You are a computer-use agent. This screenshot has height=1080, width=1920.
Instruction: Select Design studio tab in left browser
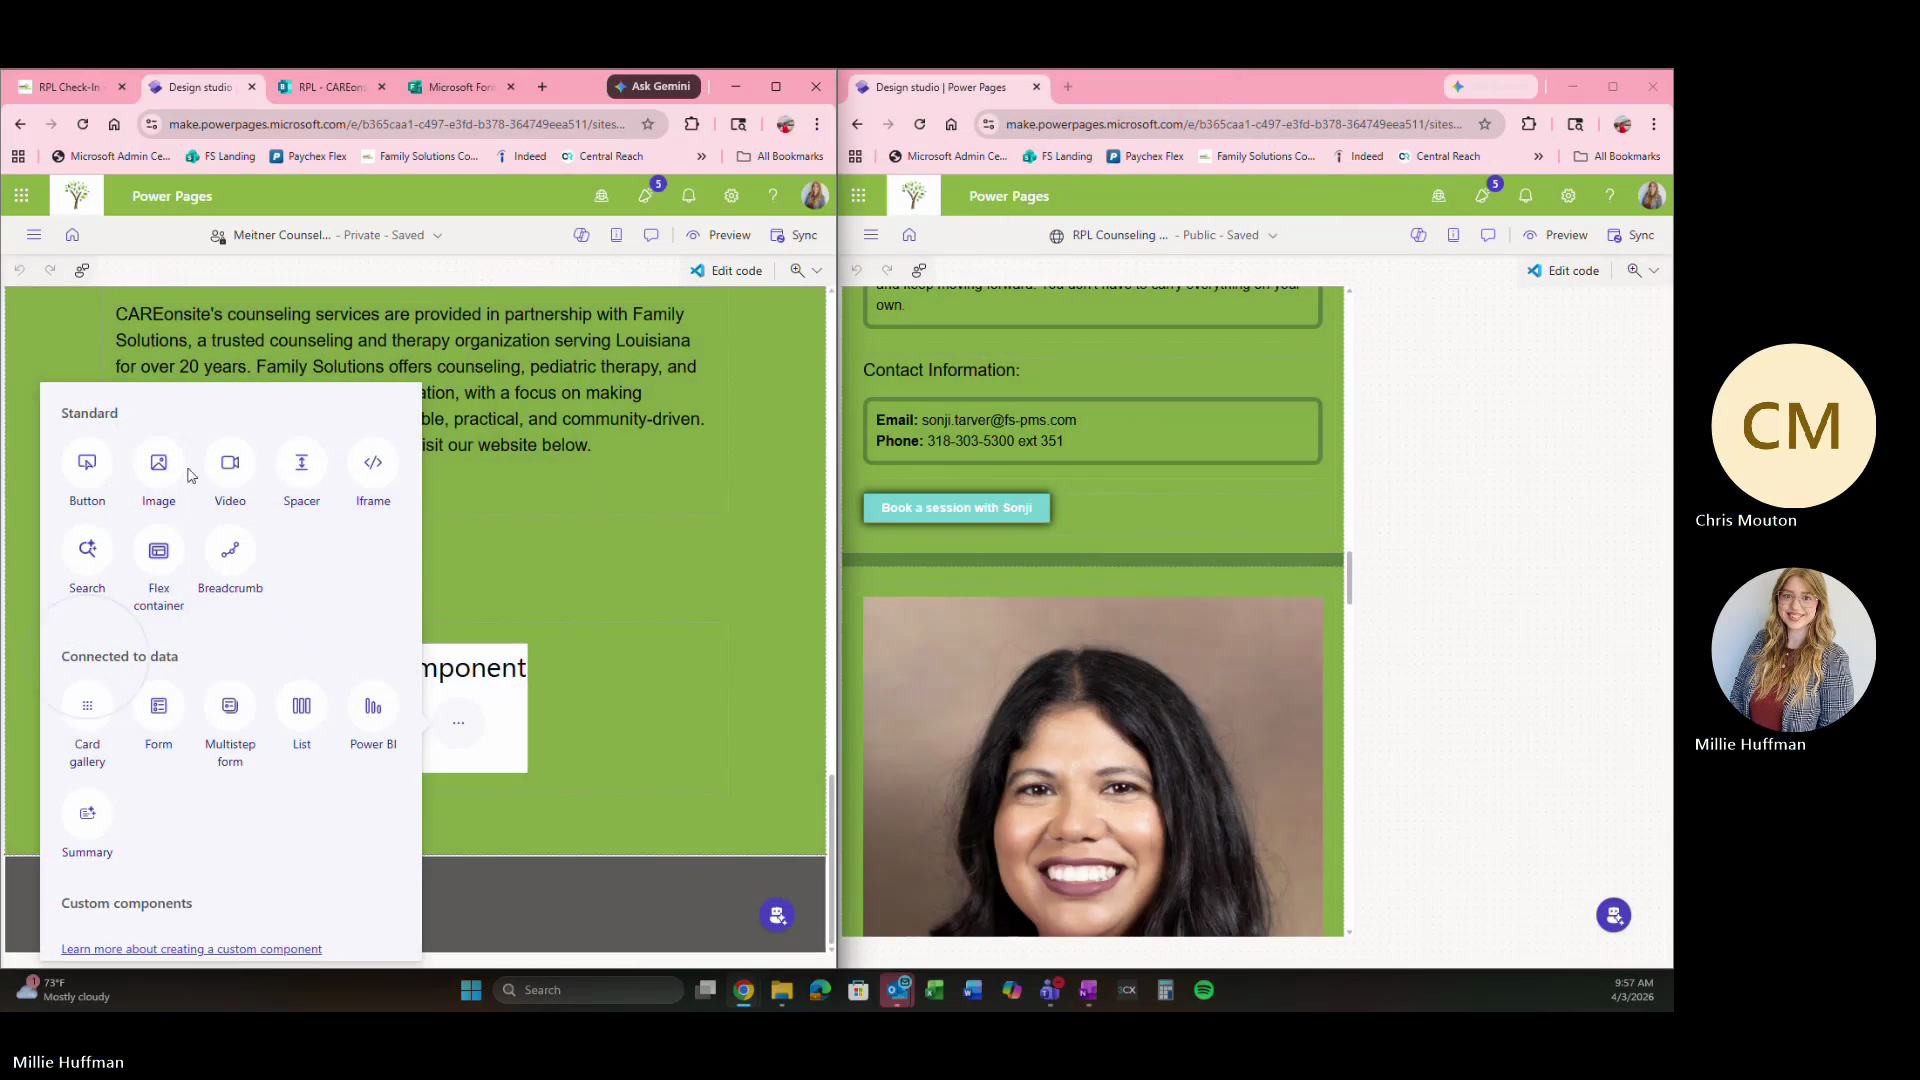tap(200, 87)
